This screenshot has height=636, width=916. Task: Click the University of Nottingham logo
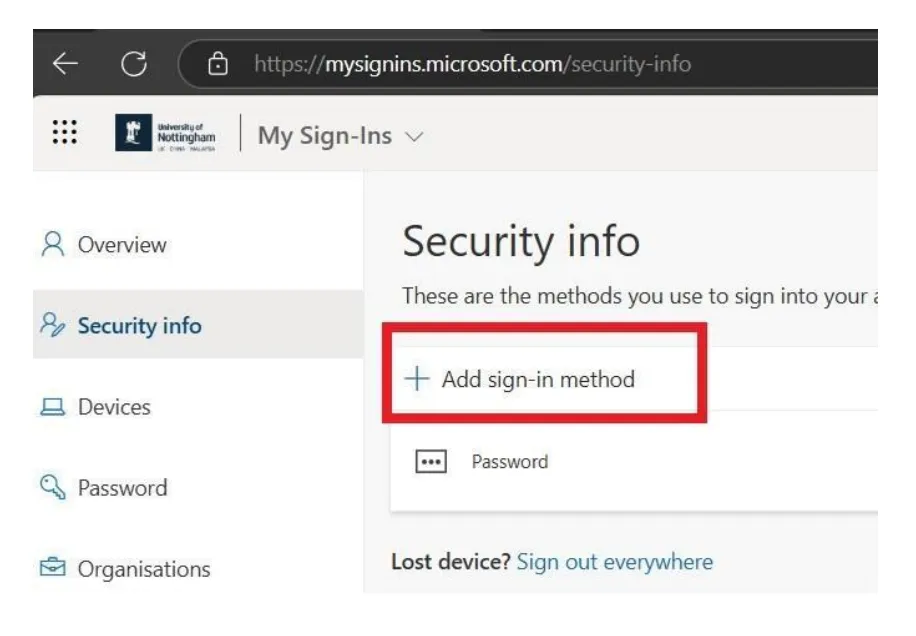coord(165,133)
